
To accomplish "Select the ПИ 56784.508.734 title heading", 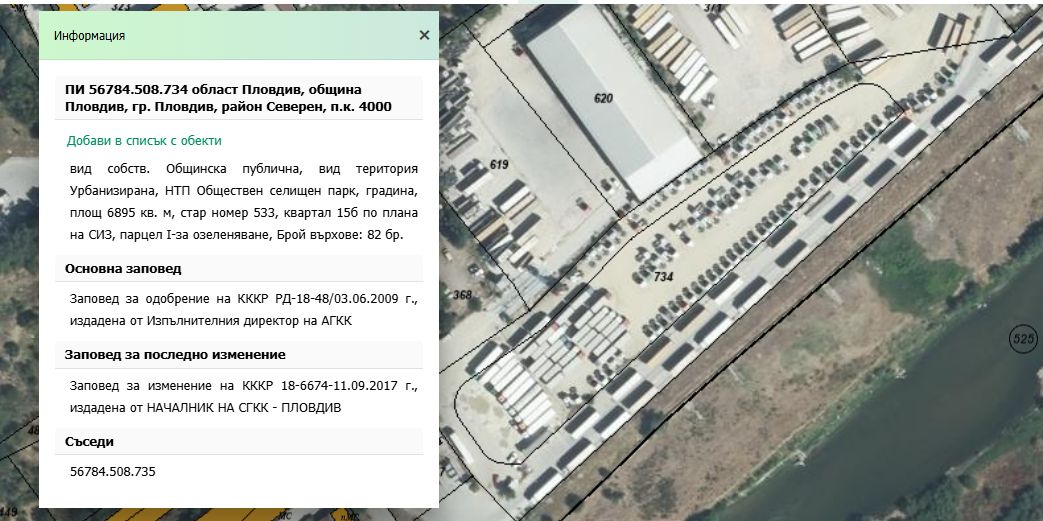I will pos(228,98).
